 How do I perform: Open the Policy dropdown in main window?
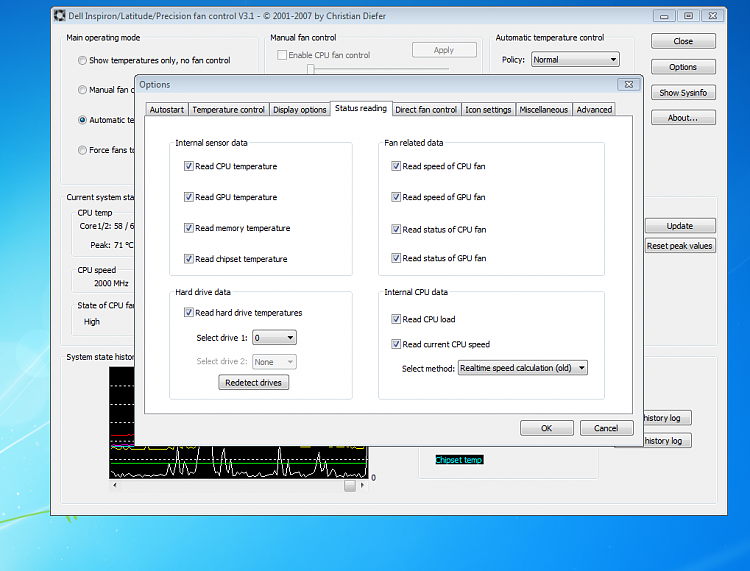(575, 60)
